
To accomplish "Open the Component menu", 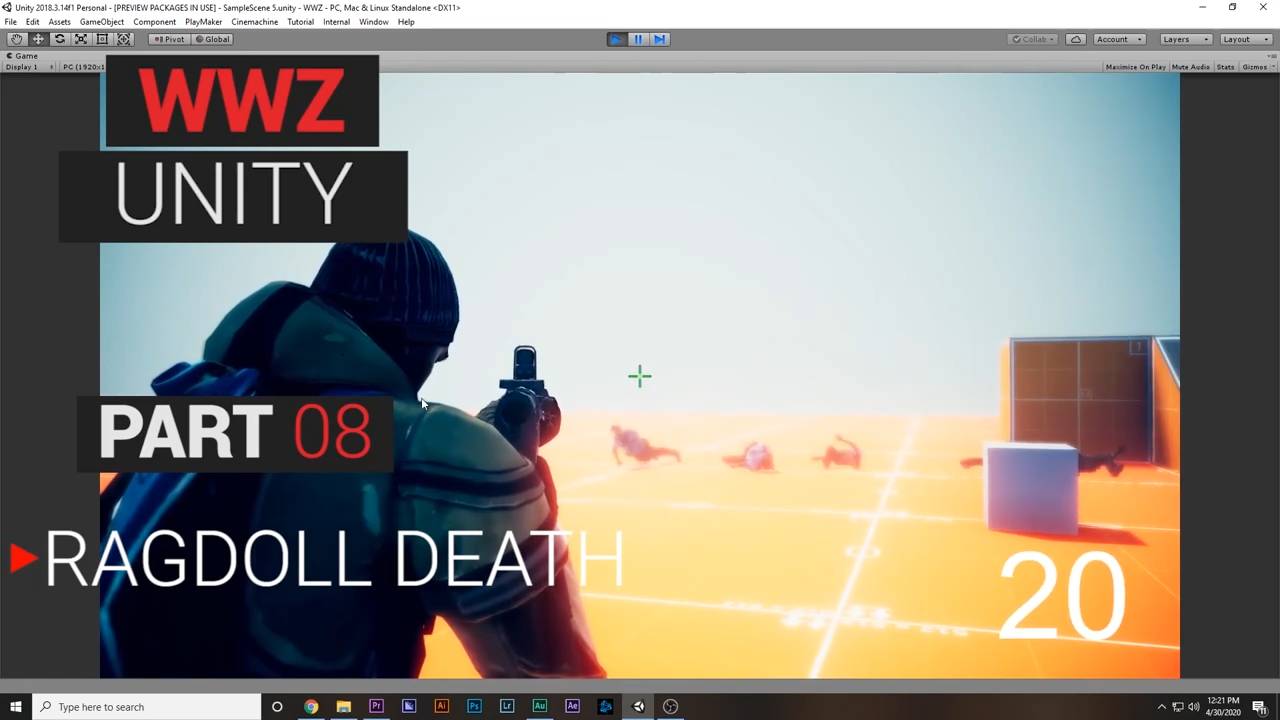I will click(155, 22).
